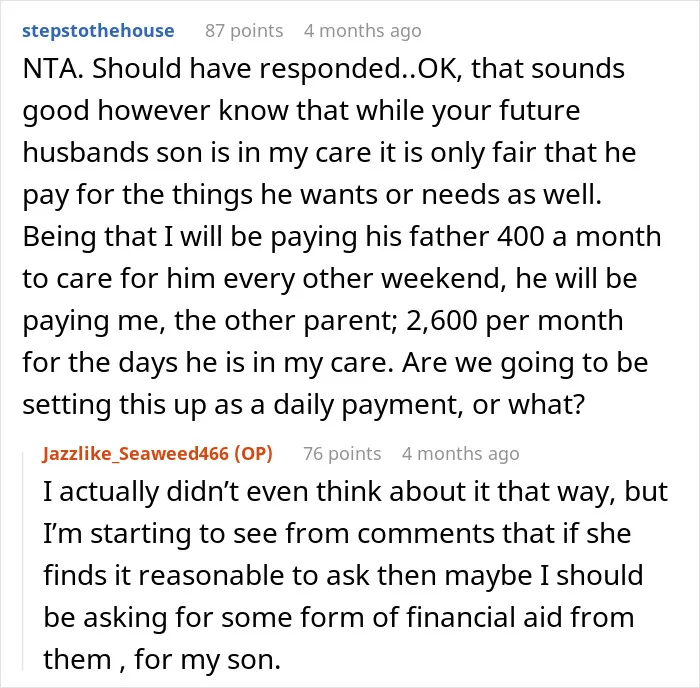This screenshot has width=700, height=688.
Task: Collapse the reply thread using the vertical line
Action: point(23,561)
